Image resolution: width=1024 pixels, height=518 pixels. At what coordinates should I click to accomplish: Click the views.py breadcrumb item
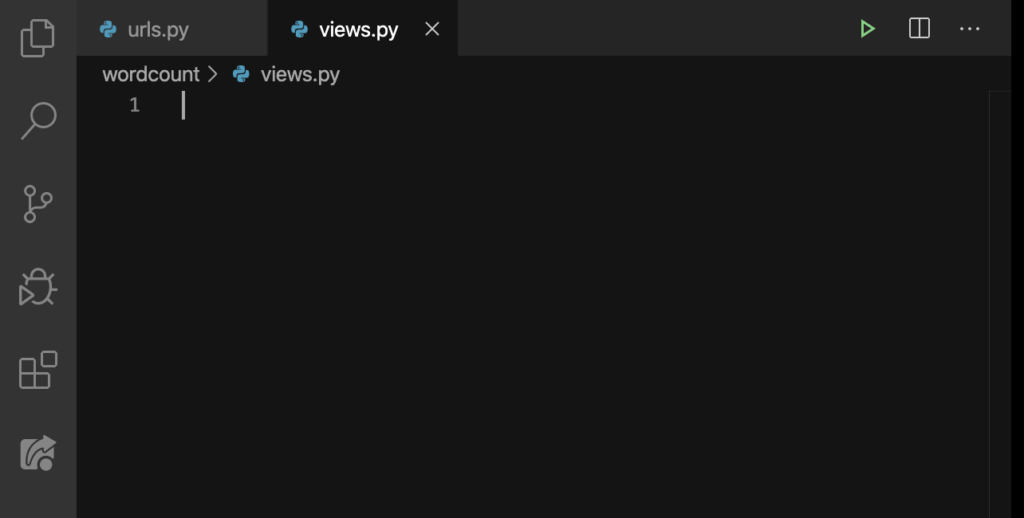(x=300, y=74)
